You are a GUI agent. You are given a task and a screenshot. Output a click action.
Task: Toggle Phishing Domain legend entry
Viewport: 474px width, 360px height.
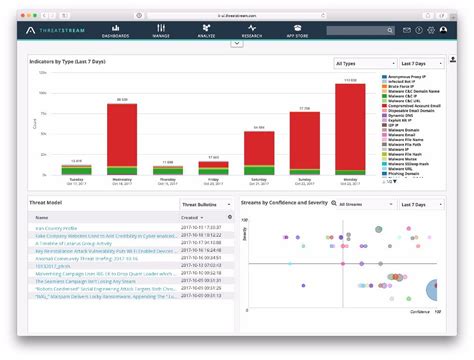pos(401,174)
